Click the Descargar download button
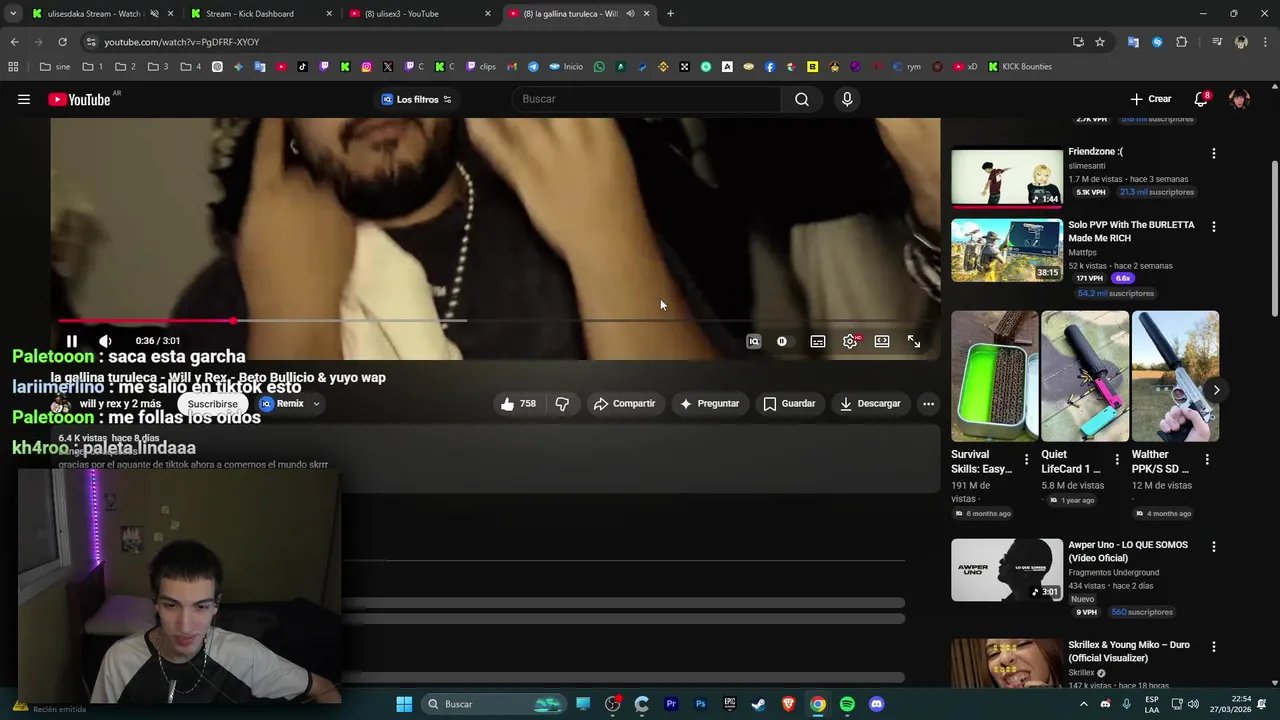 click(x=870, y=404)
